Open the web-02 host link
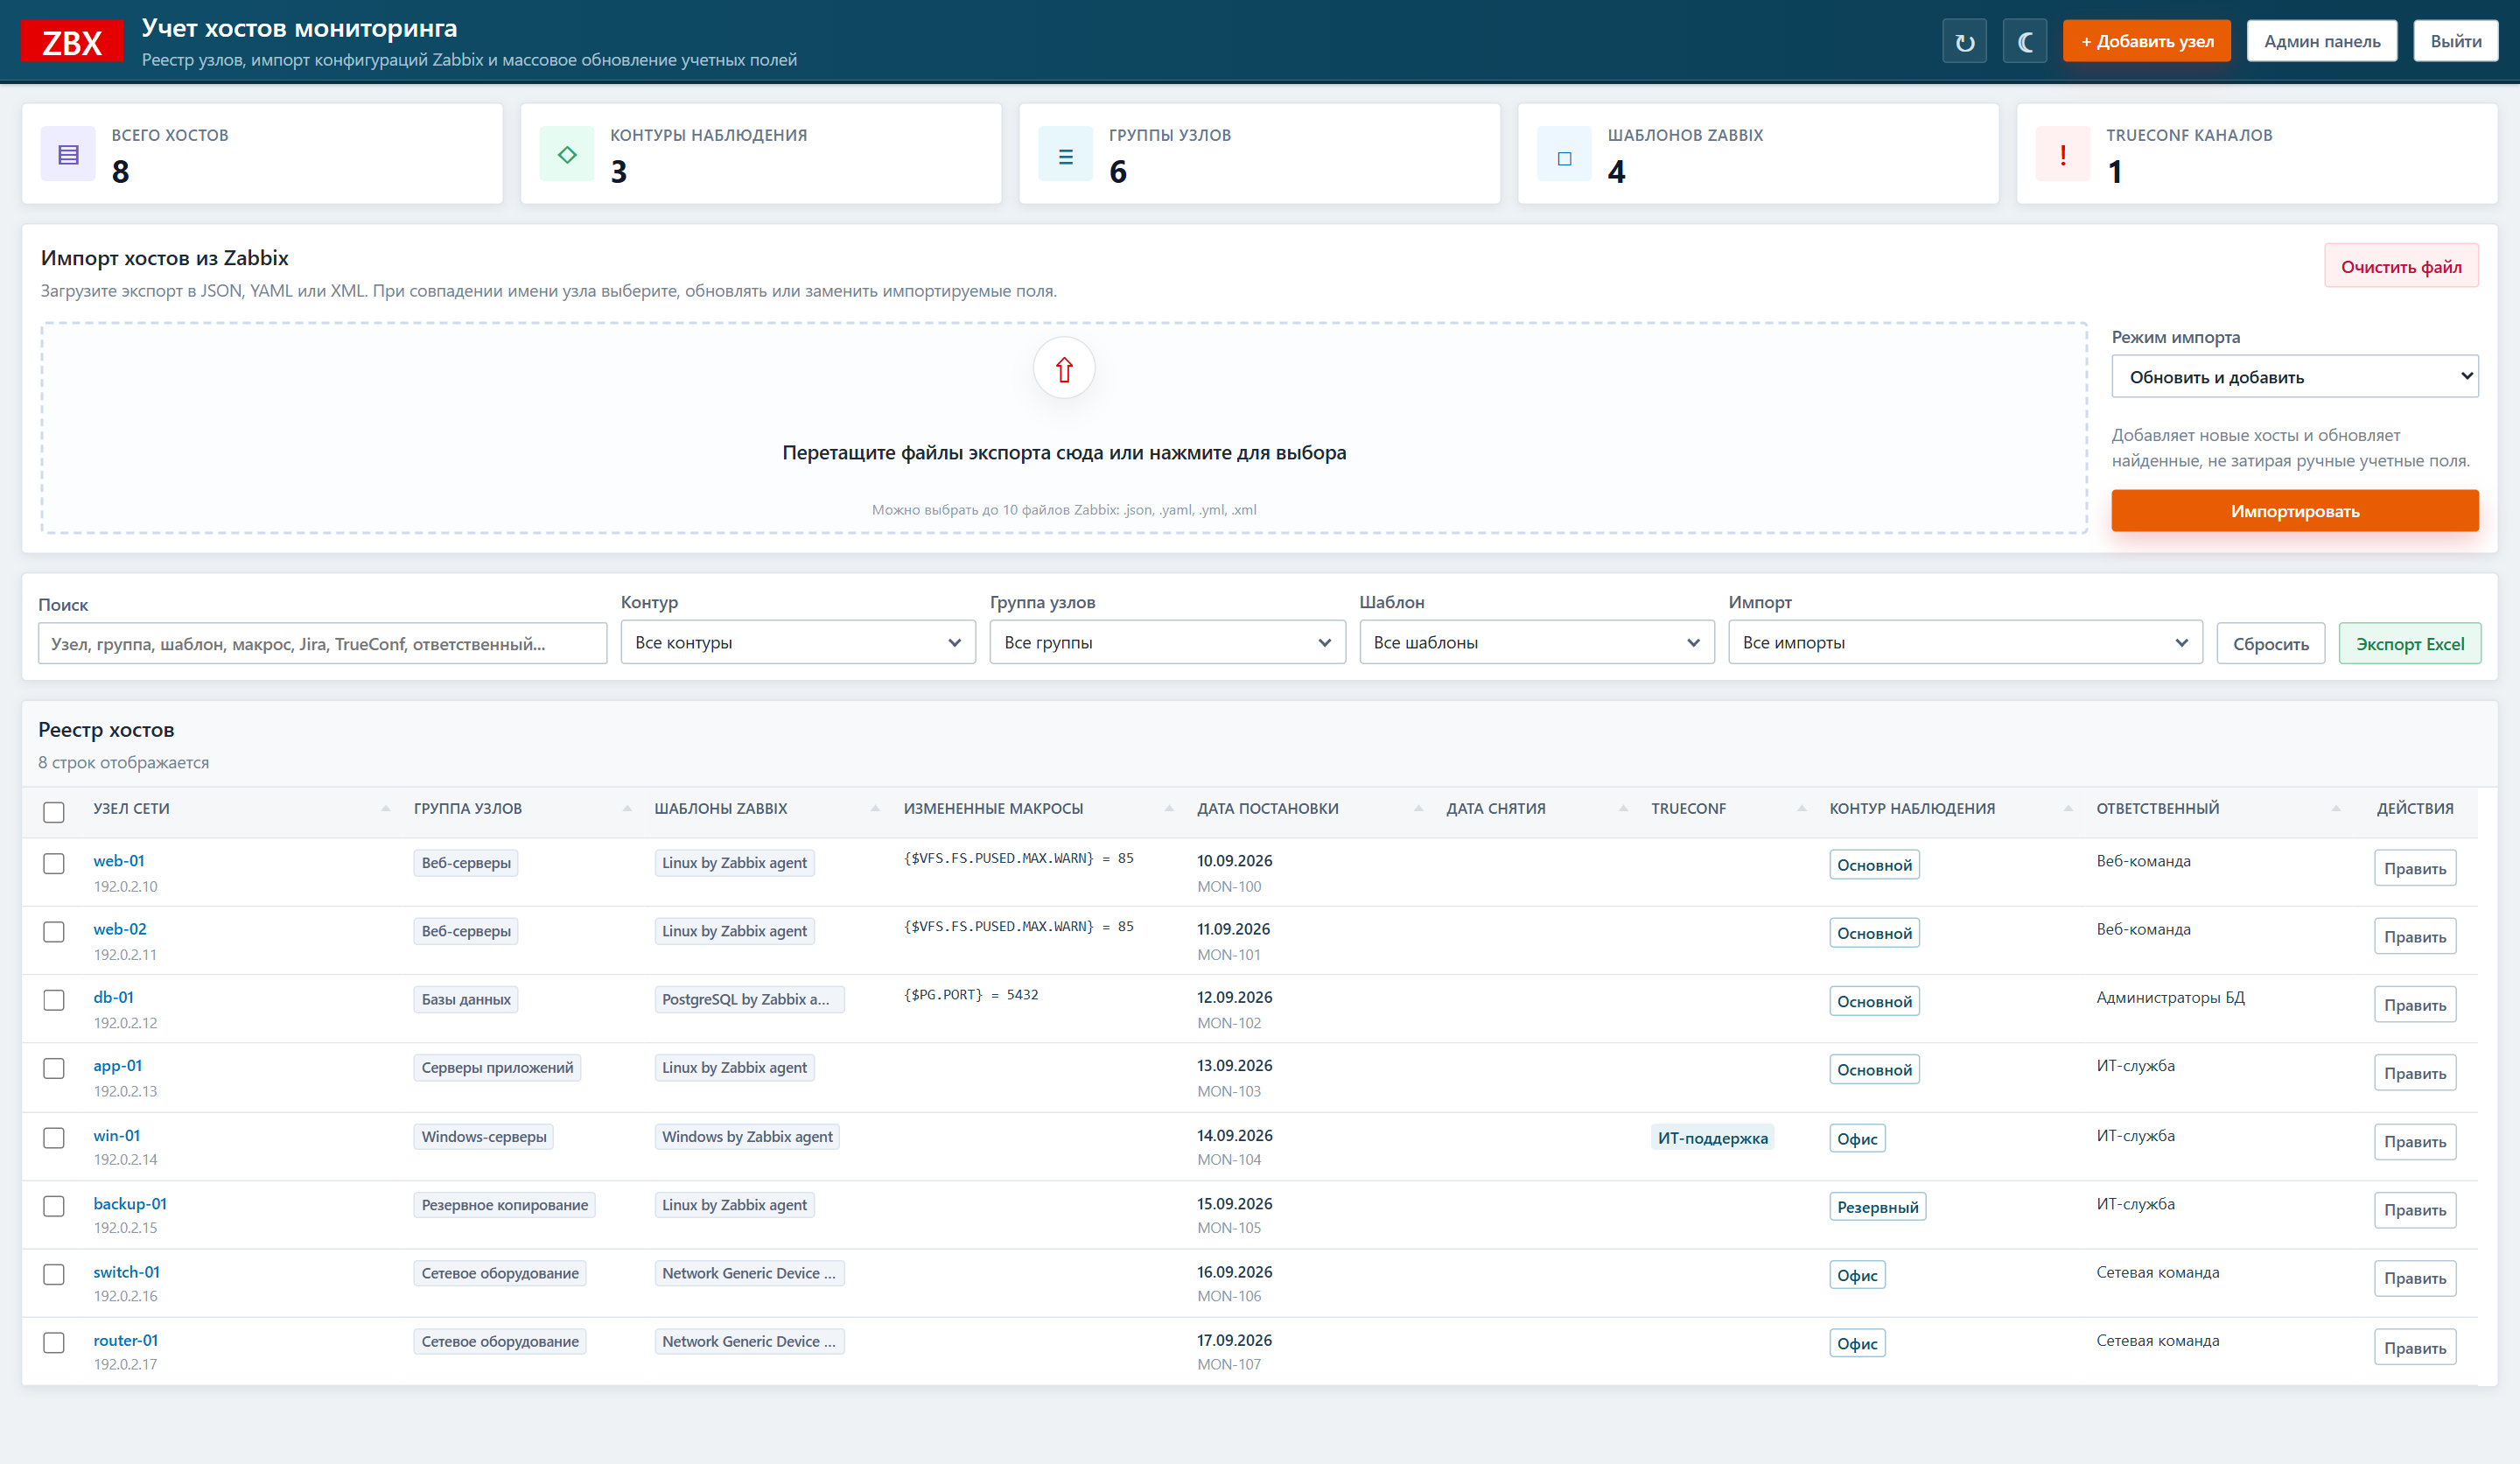2520x1464 pixels. tap(119, 929)
